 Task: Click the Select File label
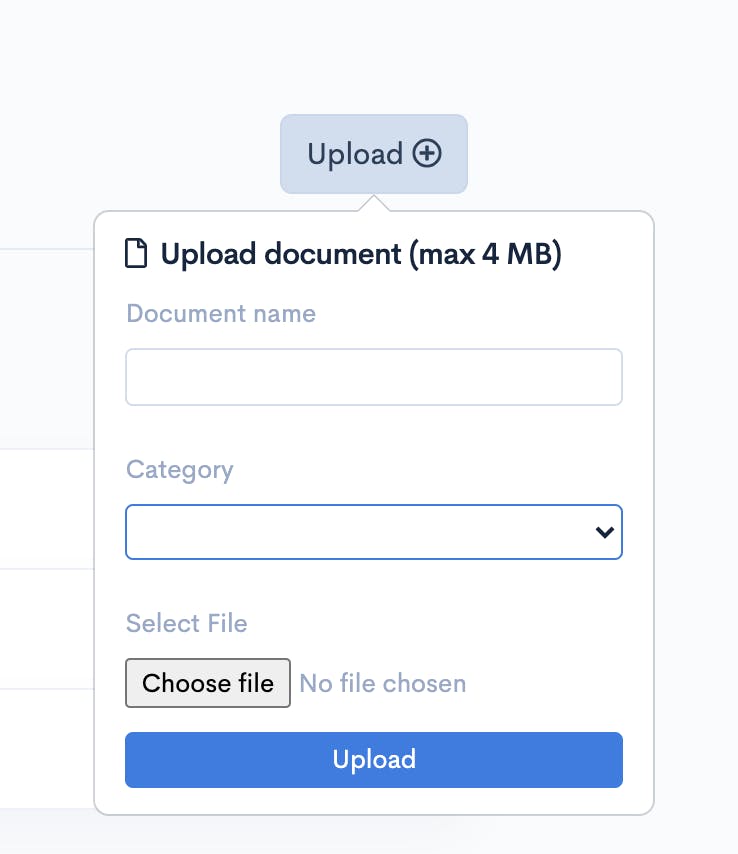[187, 623]
